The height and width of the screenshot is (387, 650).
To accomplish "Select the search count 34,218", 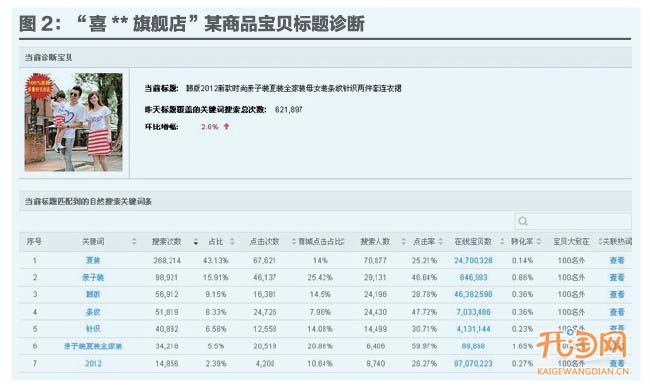I will point(167,346).
